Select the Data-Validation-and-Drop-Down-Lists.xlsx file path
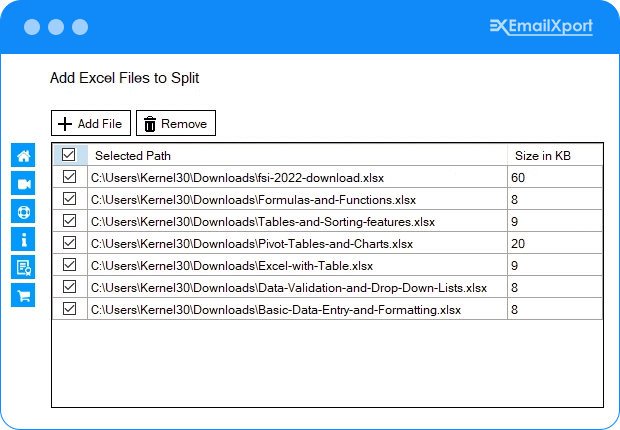Viewport: 620px width, 430px height. point(289,288)
